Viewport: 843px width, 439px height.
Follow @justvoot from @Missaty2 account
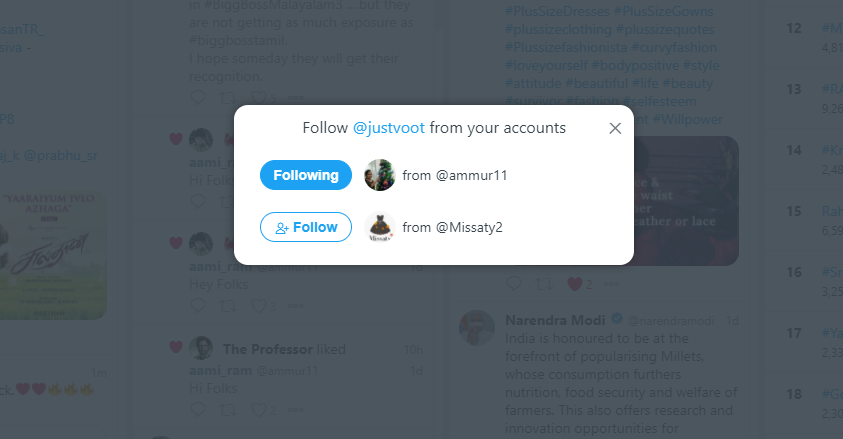[306, 227]
